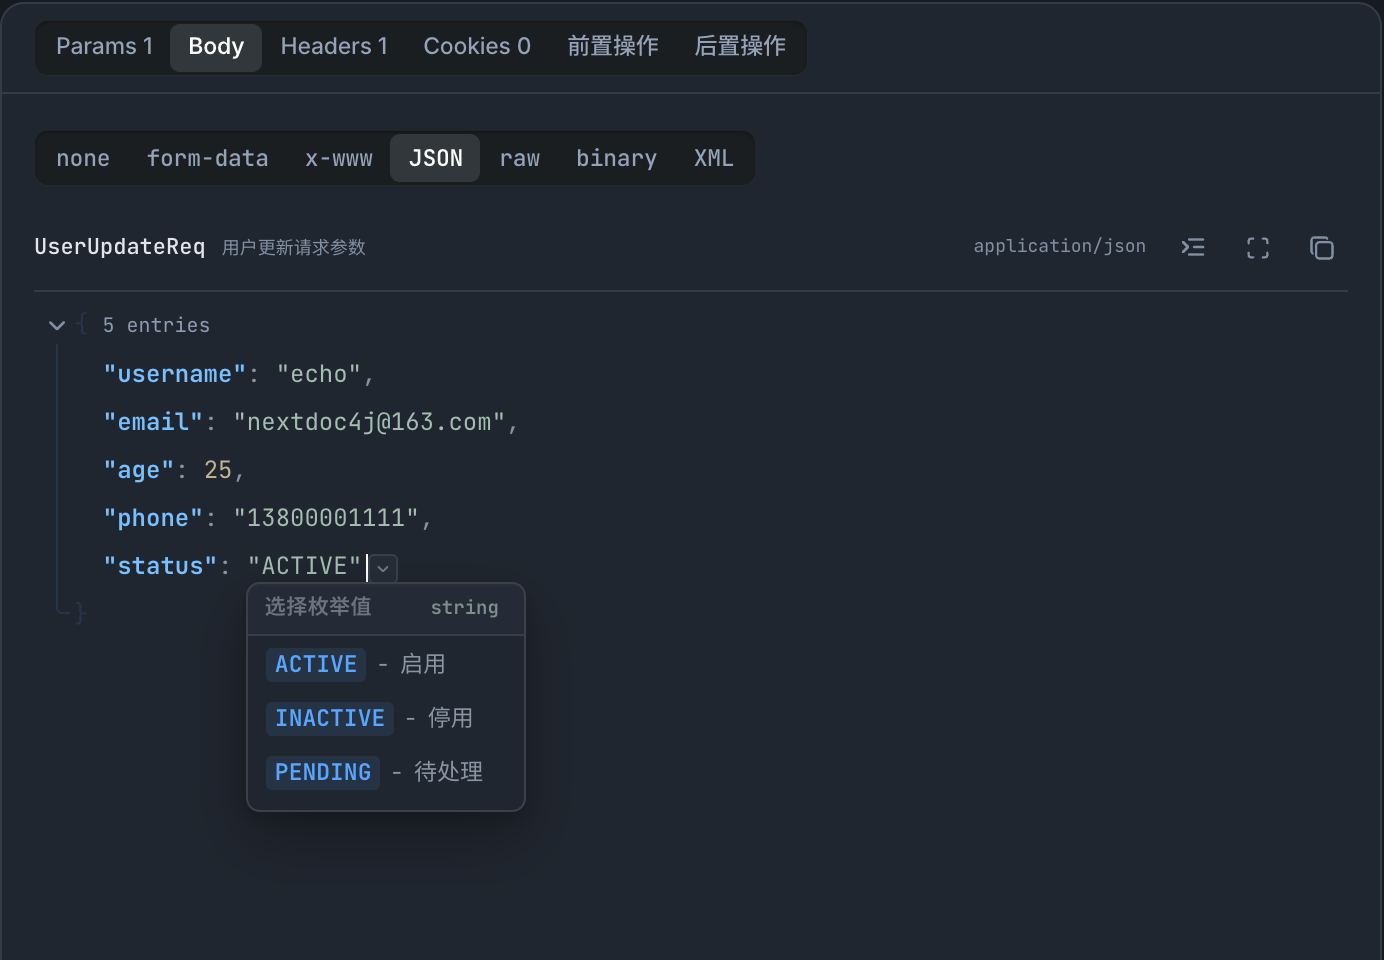Choose x-www body type

(x=338, y=158)
